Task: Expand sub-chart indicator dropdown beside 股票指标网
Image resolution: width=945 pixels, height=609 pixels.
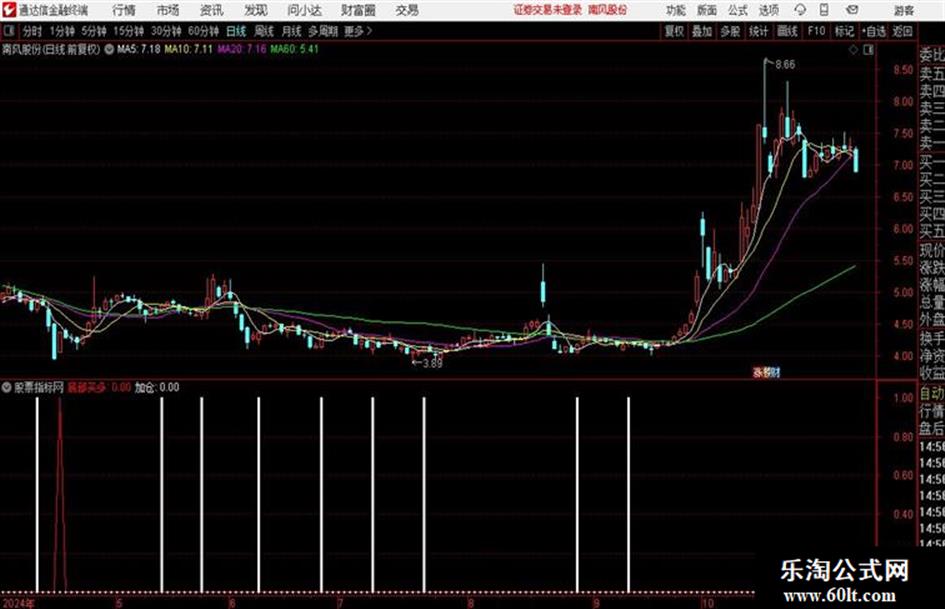Action: 7,387
